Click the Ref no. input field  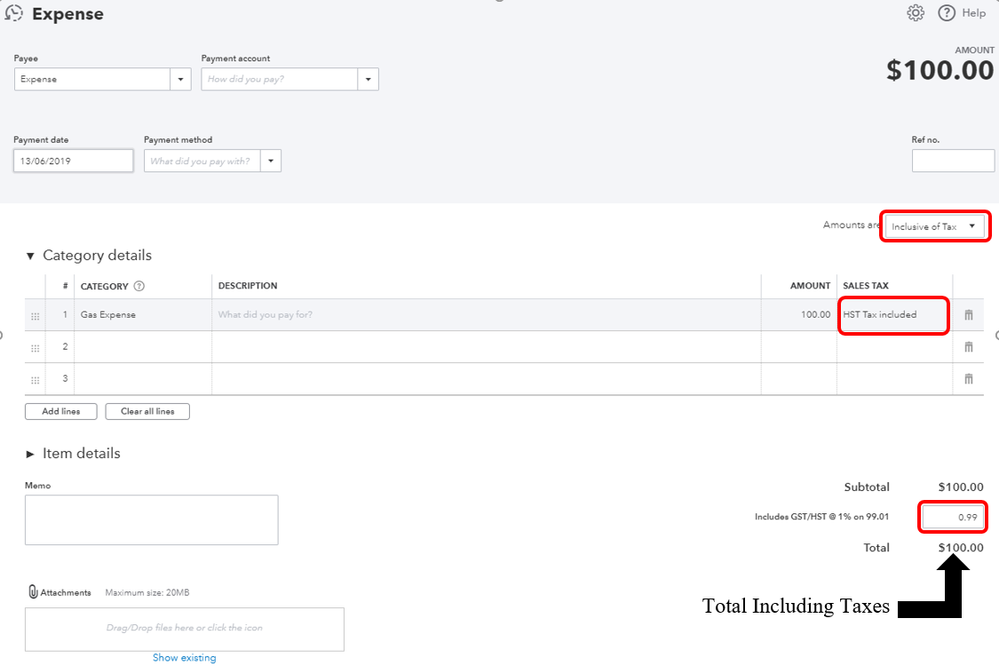tap(952, 161)
